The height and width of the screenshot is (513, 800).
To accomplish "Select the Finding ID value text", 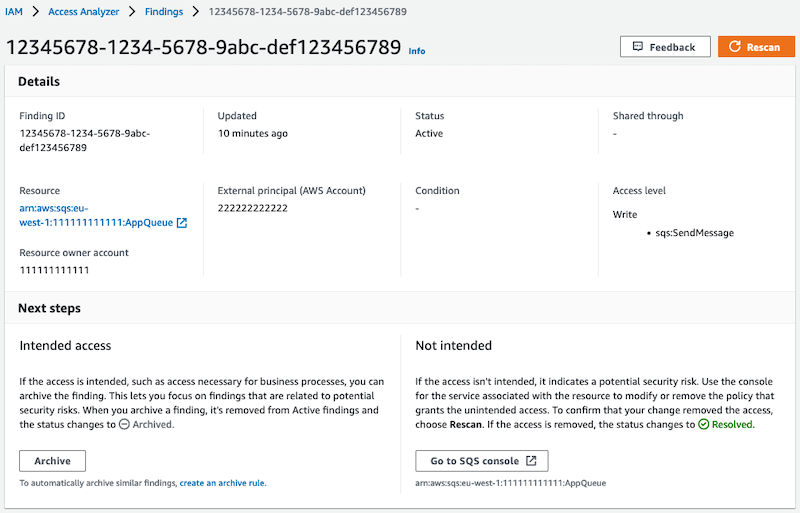I will tap(85, 140).
